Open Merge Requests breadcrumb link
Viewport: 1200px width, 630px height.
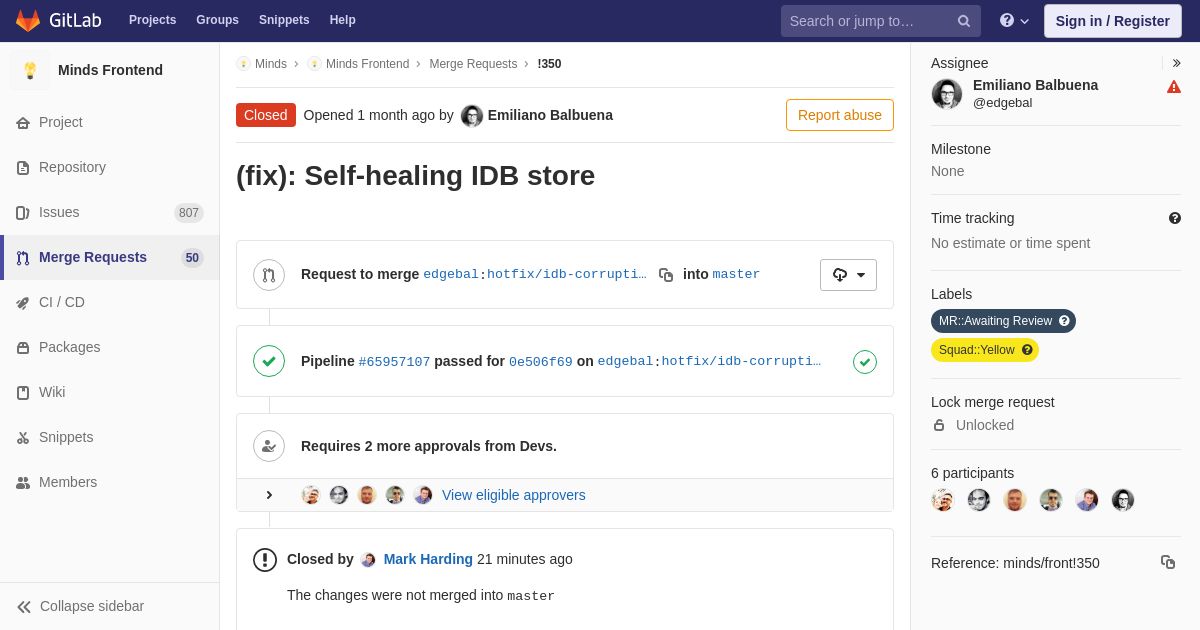(473, 64)
